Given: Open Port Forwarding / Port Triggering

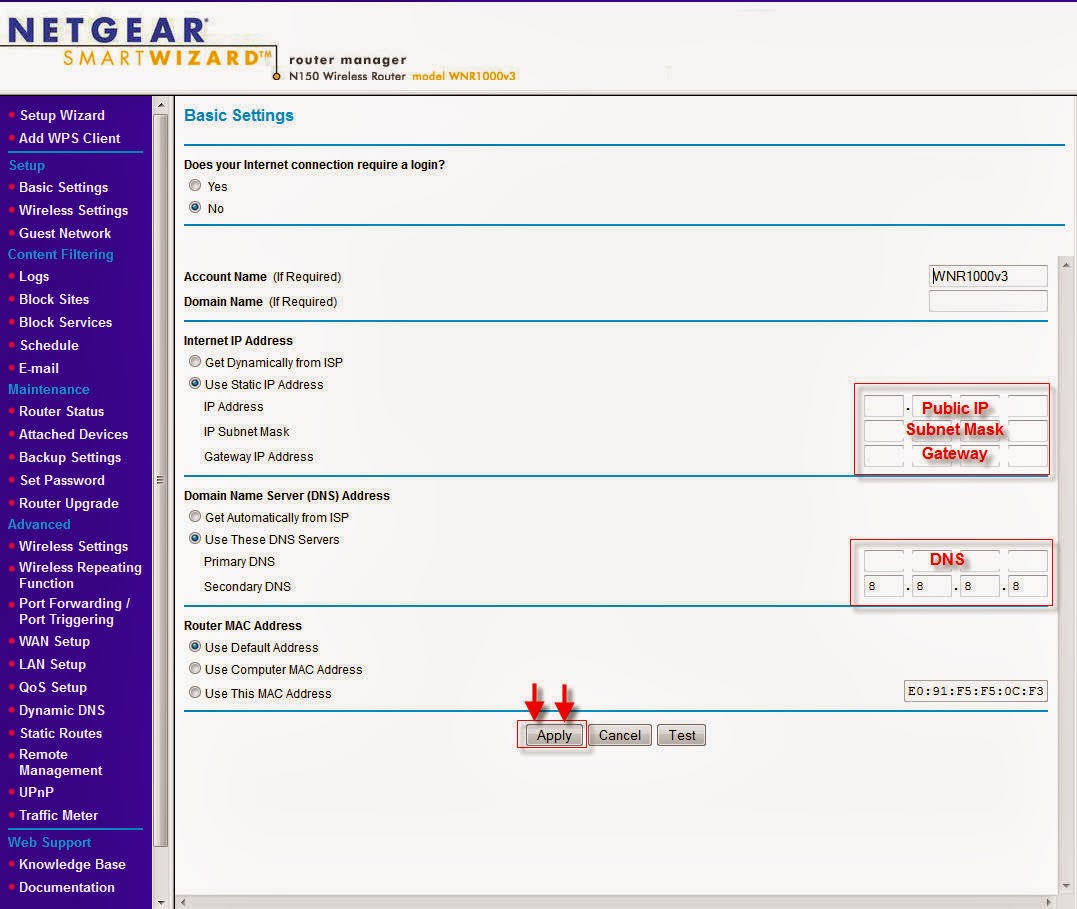Looking at the screenshot, I should click(74, 611).
